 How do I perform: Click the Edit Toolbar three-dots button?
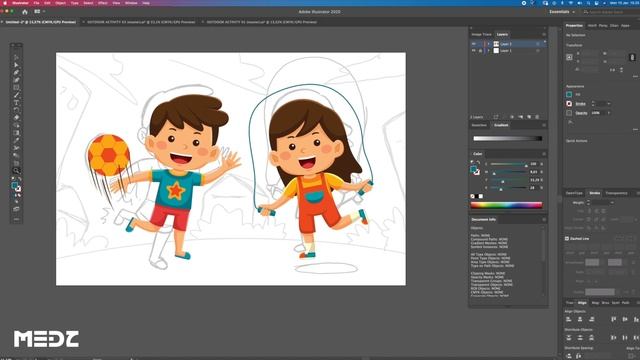point(16,219)
